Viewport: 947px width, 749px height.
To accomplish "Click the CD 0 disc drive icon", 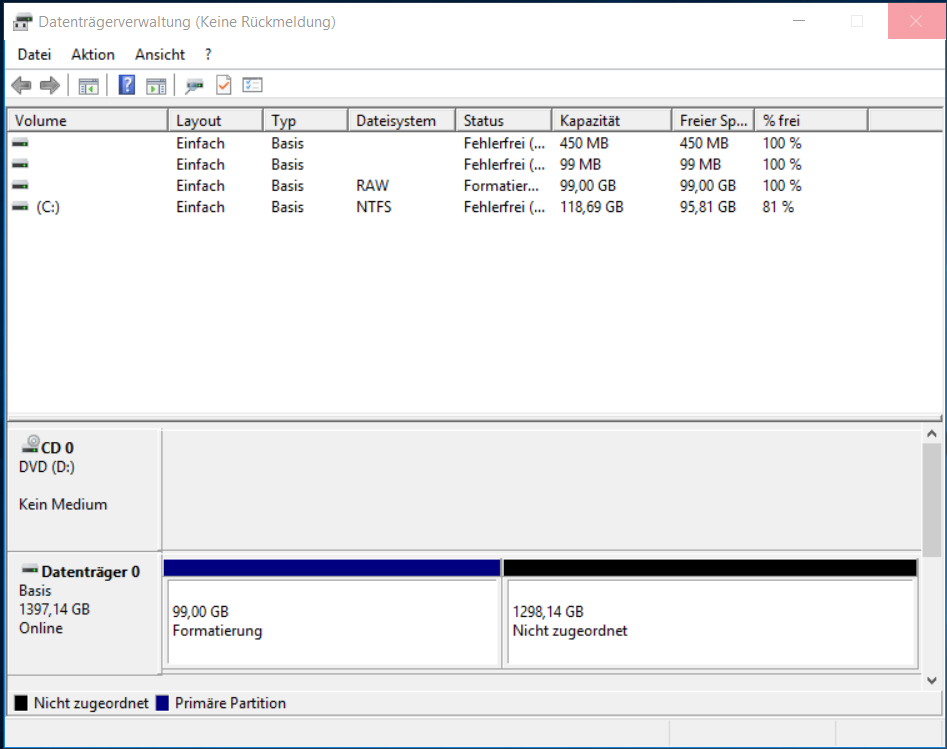I will [30, 445].
